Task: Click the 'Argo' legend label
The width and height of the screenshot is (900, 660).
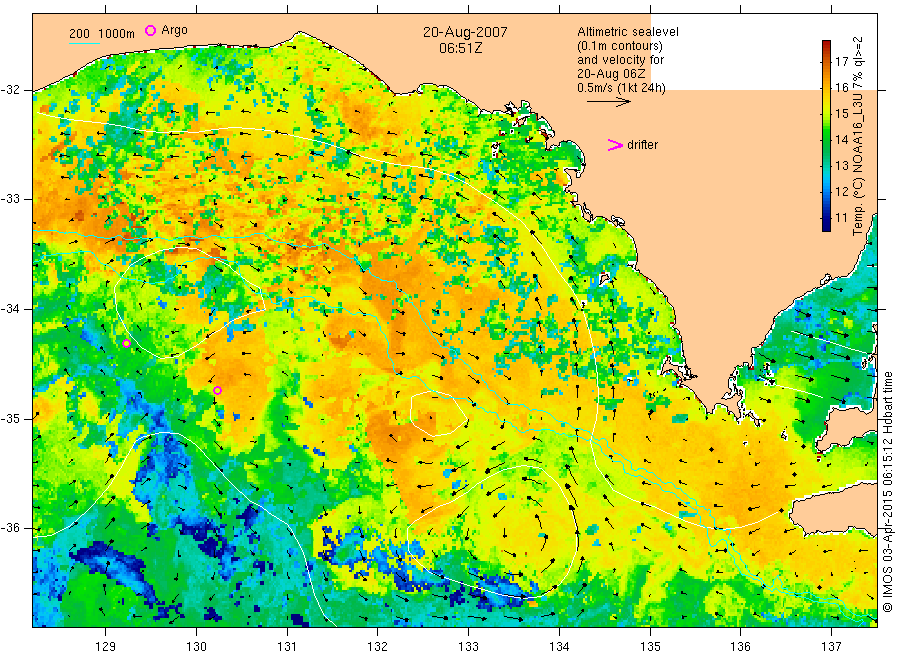Action: pos(174,30)
